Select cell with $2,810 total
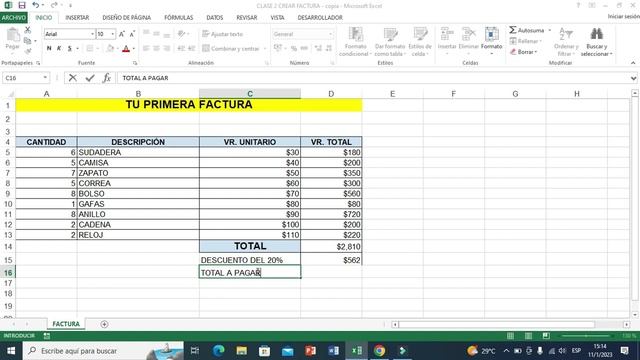The image size is (640, 360). (331, 247)
